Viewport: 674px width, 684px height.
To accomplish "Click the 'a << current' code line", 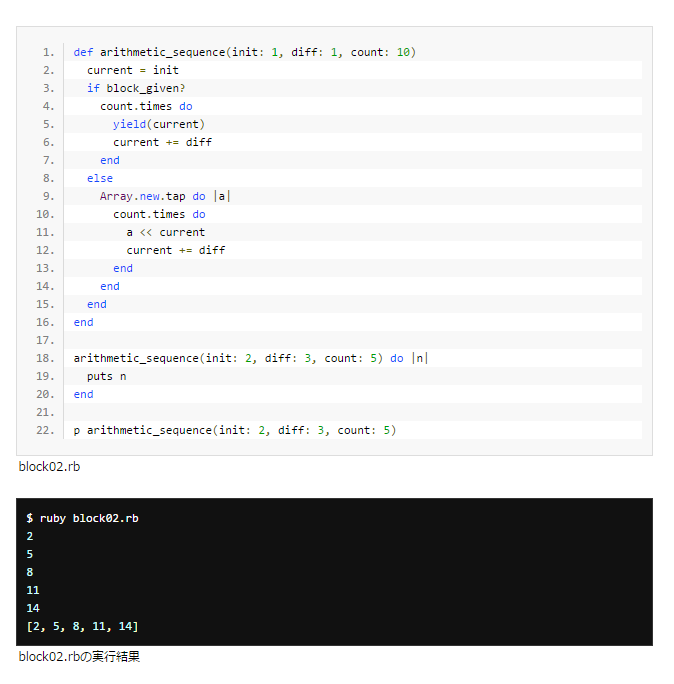I will click(165, 232).
